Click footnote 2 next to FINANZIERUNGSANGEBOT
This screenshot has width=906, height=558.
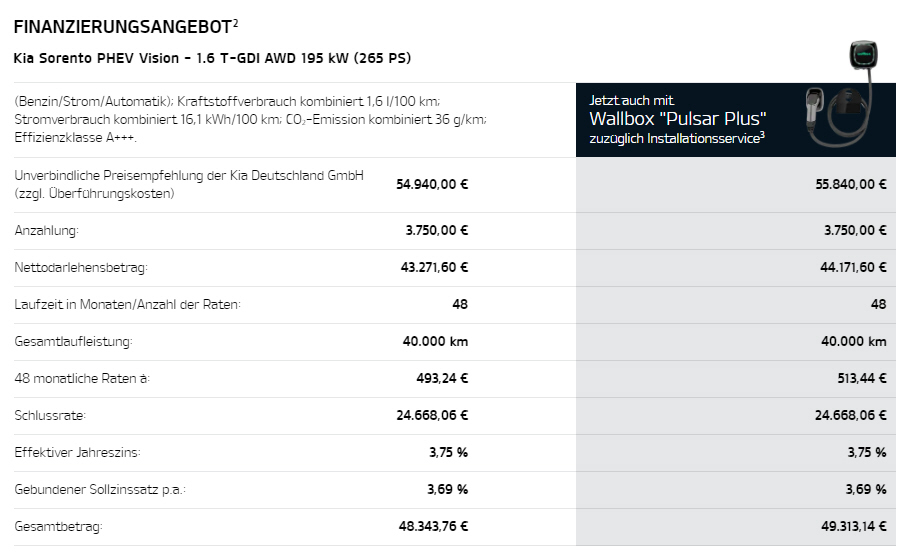click(x=236, y=23)
